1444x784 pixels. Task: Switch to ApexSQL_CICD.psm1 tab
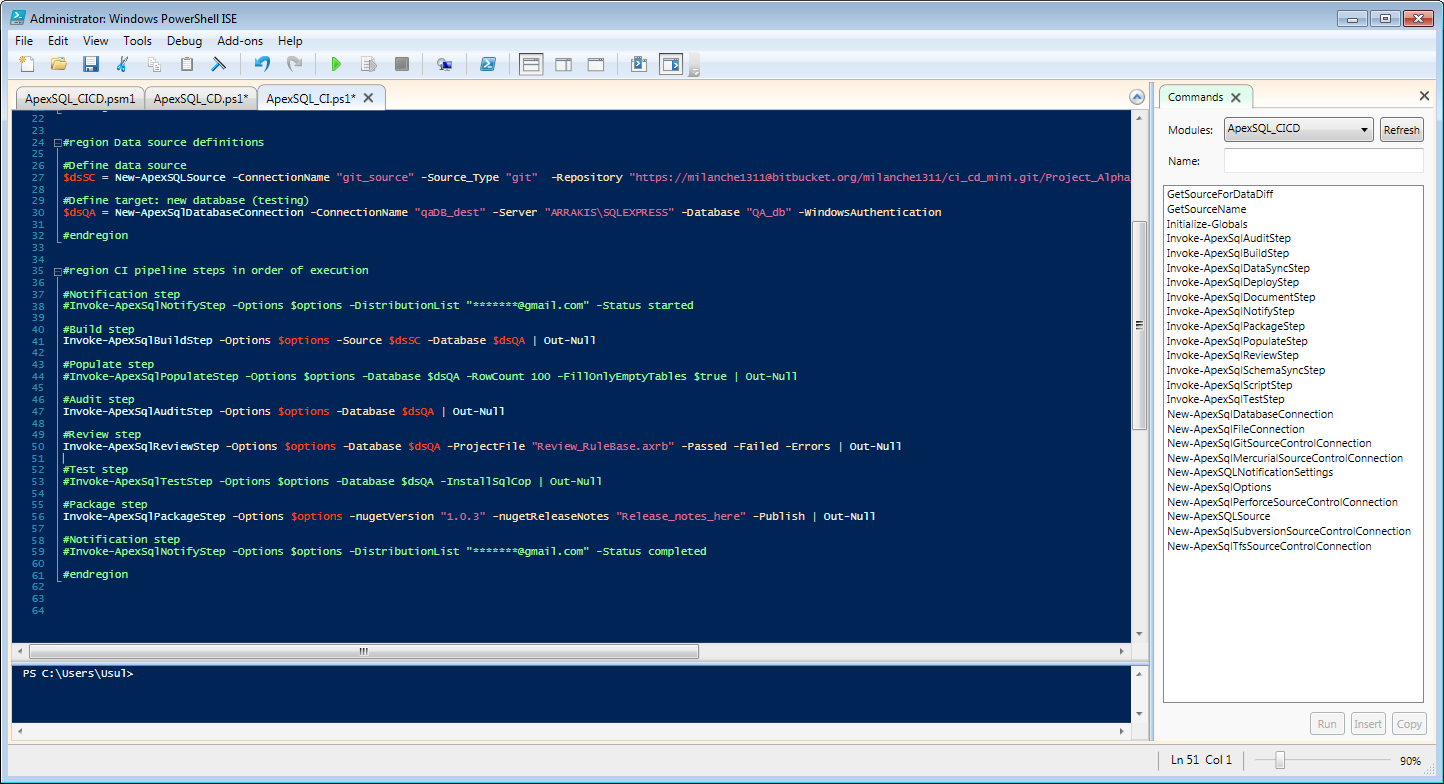(x=81, y=98)
